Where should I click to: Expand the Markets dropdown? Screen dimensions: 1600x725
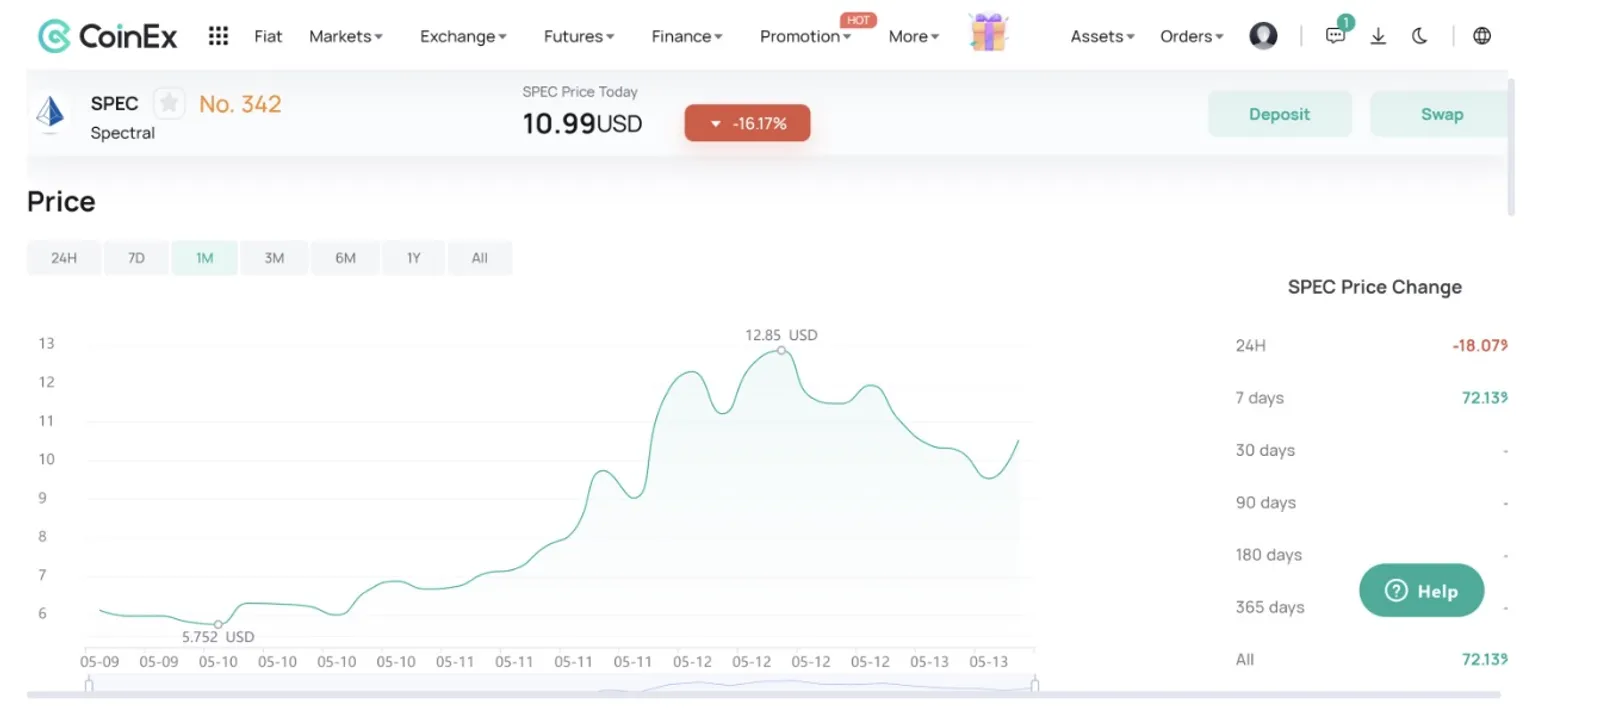pos(345,36)
